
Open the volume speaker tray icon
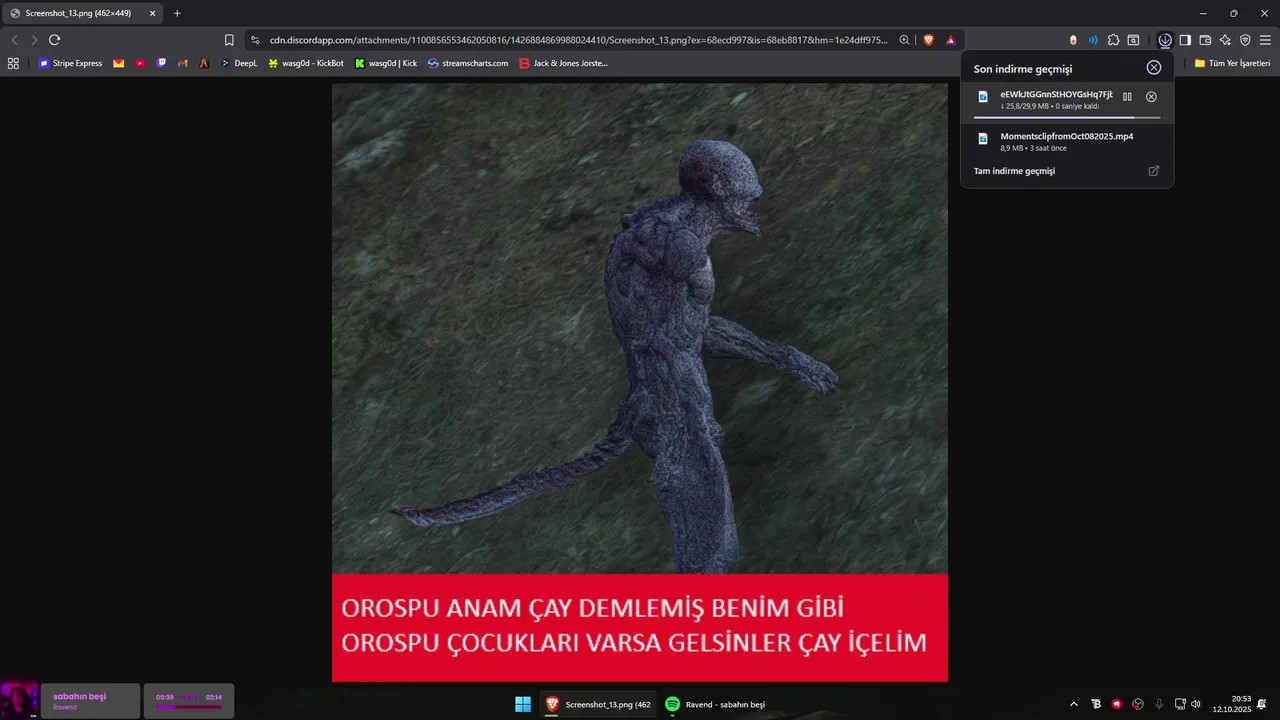click(1196, 704)
